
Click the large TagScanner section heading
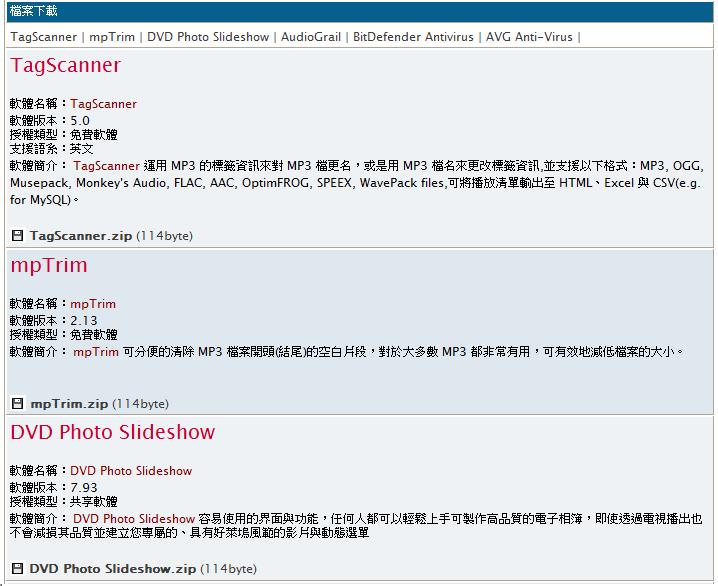coord(65,66)
